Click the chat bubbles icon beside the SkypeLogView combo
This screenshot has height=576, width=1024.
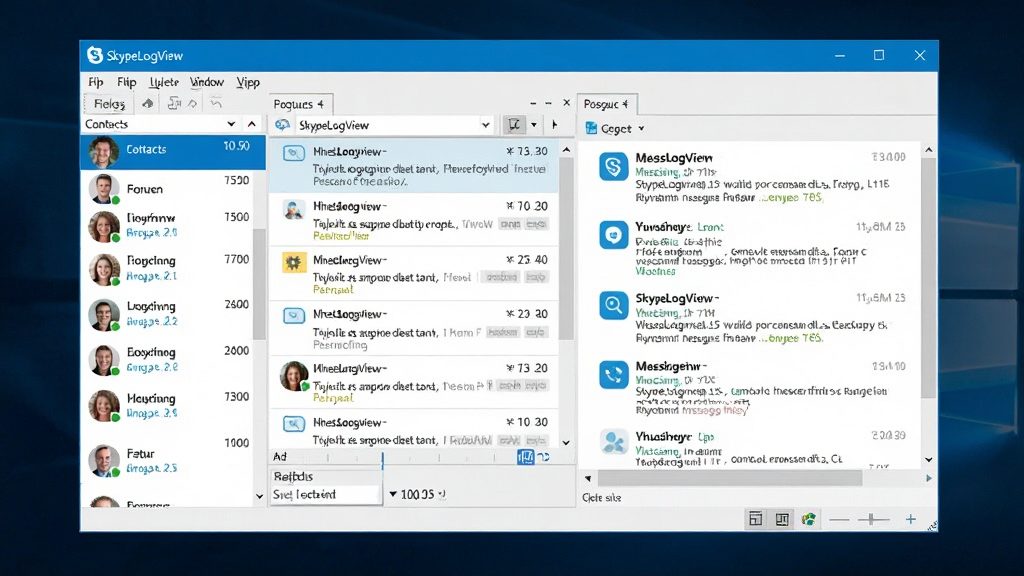tap(283, 125)
